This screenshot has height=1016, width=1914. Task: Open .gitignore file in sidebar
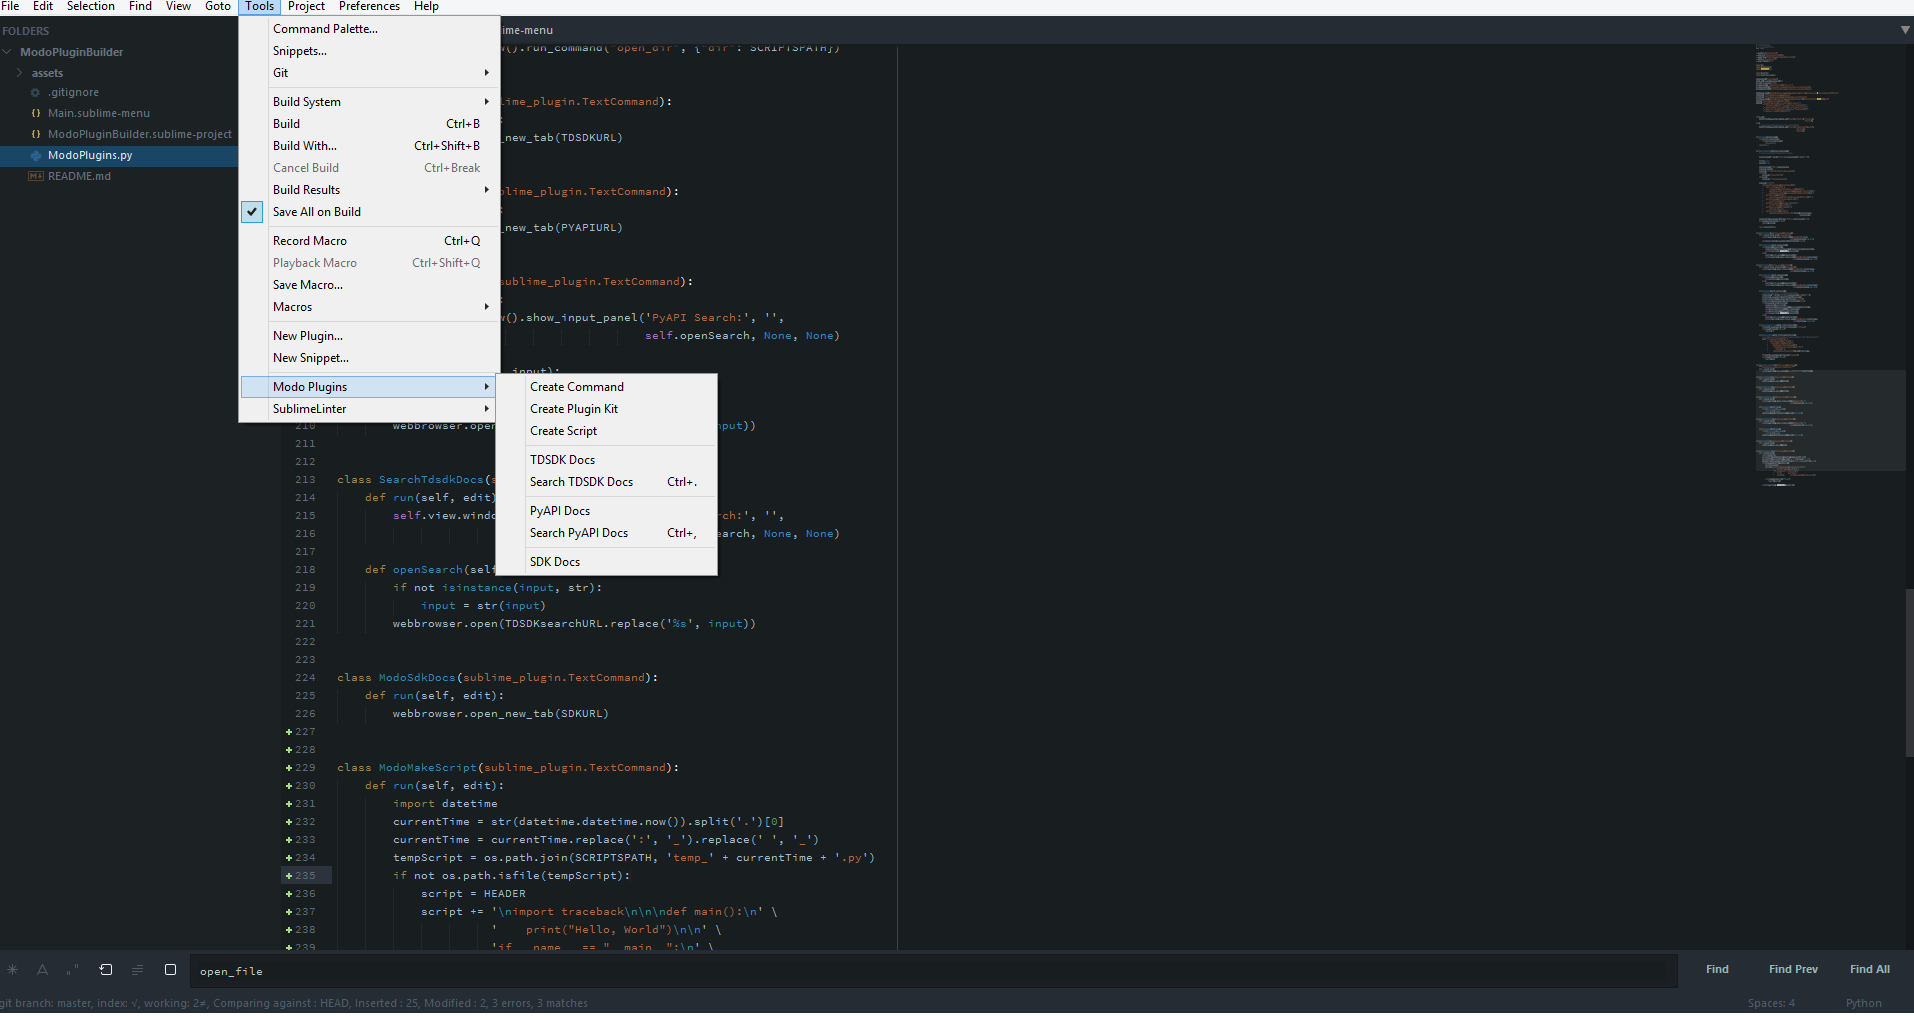point(73,92)
